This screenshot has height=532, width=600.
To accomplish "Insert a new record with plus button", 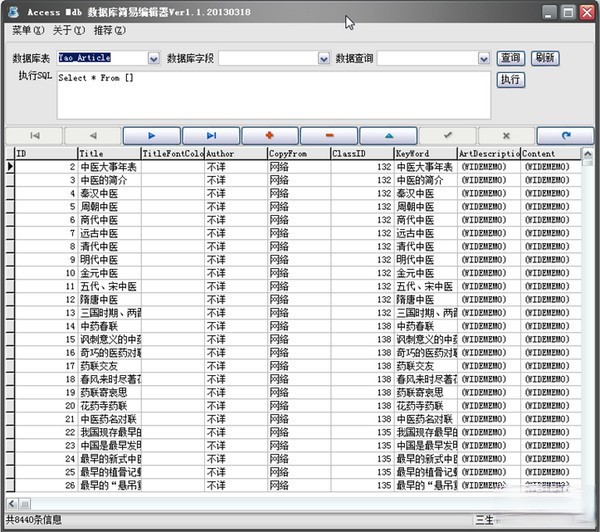I will tap(269, 135).
